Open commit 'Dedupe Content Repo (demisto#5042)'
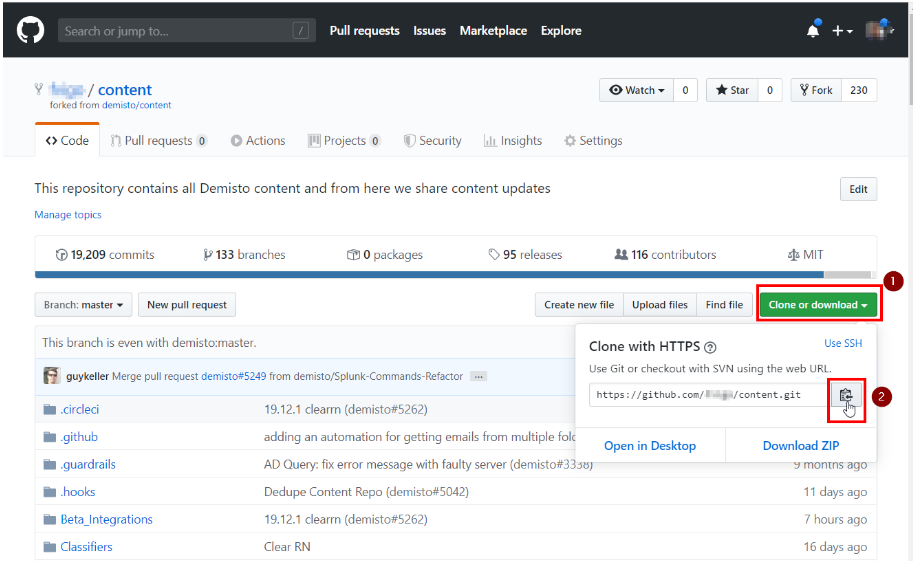The image size is (913, 561). [x=366, y=492]
